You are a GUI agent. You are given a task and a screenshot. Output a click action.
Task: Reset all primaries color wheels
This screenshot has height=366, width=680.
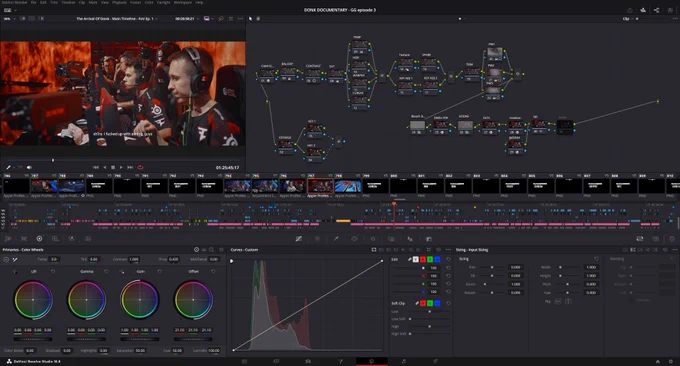coord(221,250)
